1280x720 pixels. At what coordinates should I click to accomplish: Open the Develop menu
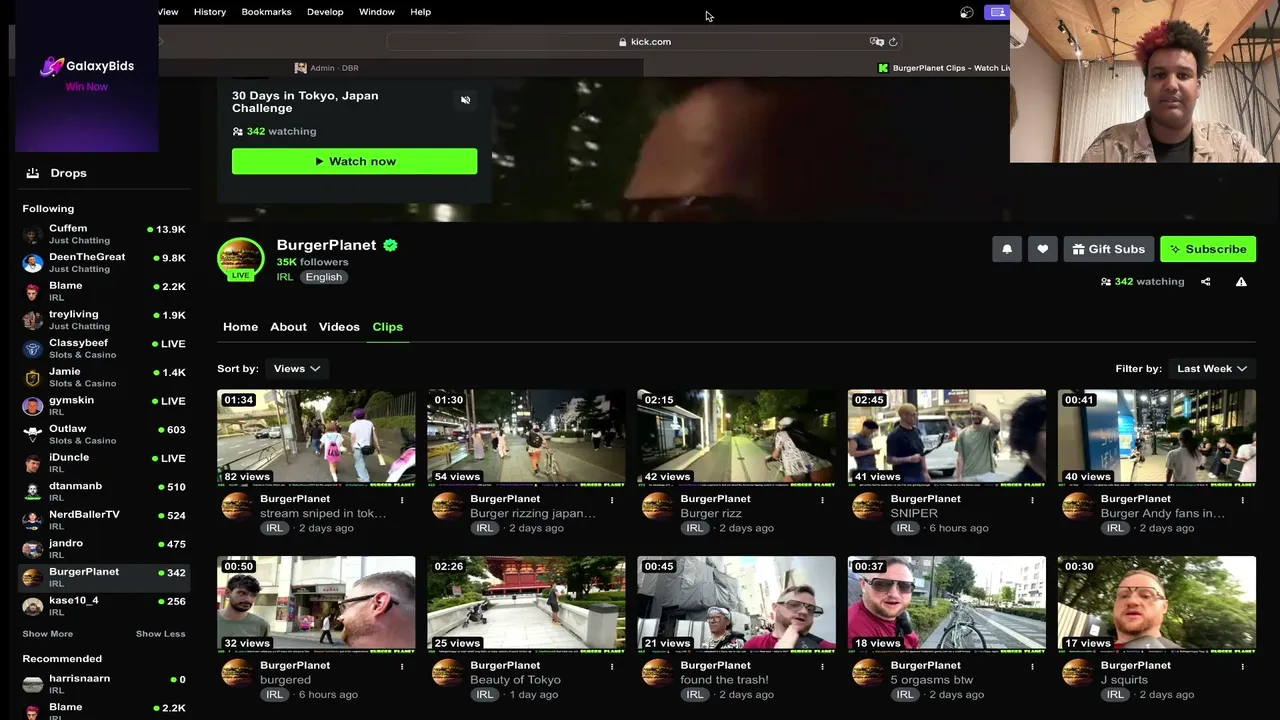tap(325, 12)
